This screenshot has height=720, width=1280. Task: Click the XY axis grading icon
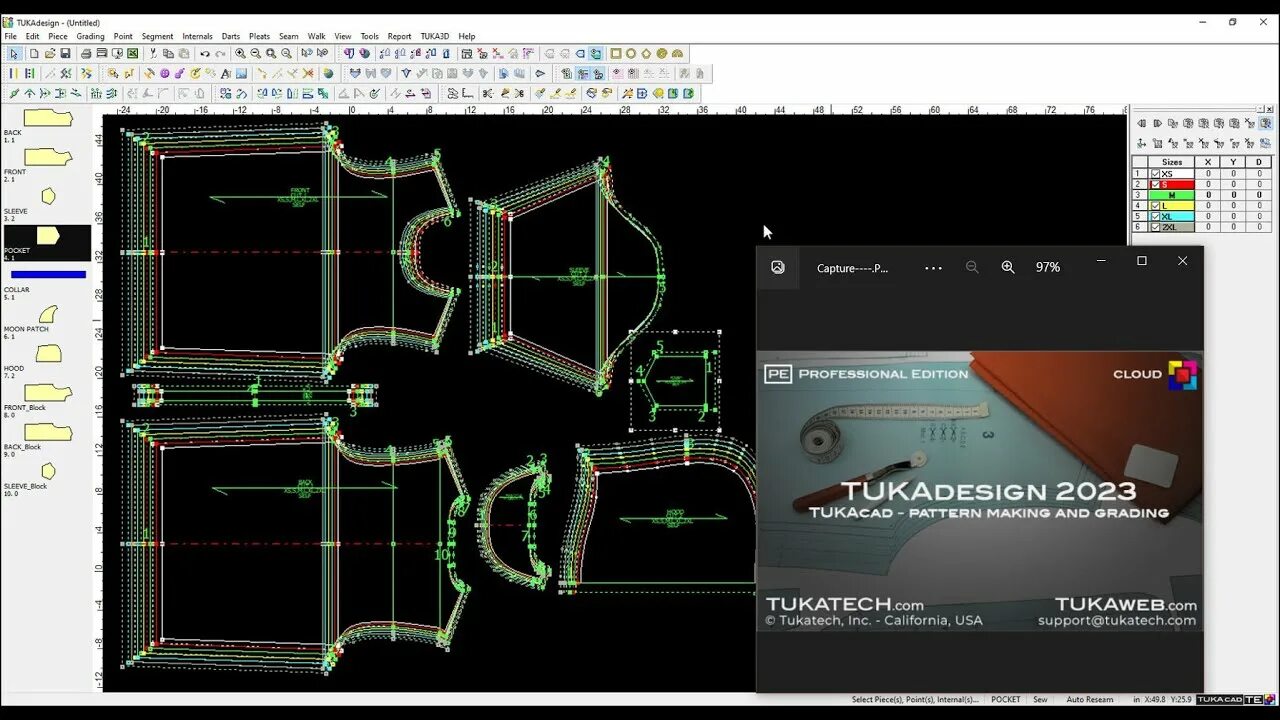click(1142, 143)
